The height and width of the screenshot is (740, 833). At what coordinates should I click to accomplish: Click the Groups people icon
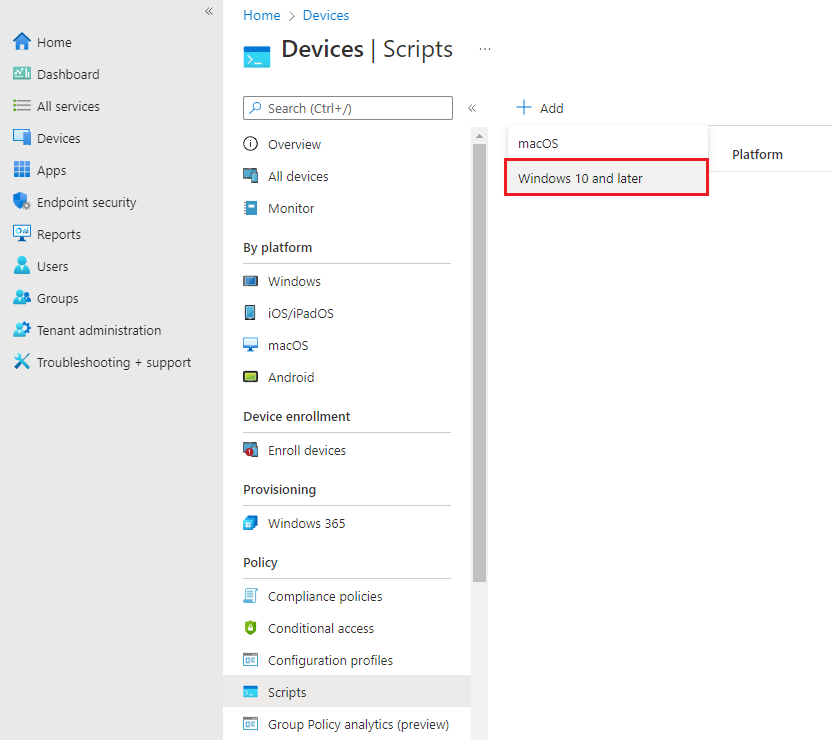[22, 297]
